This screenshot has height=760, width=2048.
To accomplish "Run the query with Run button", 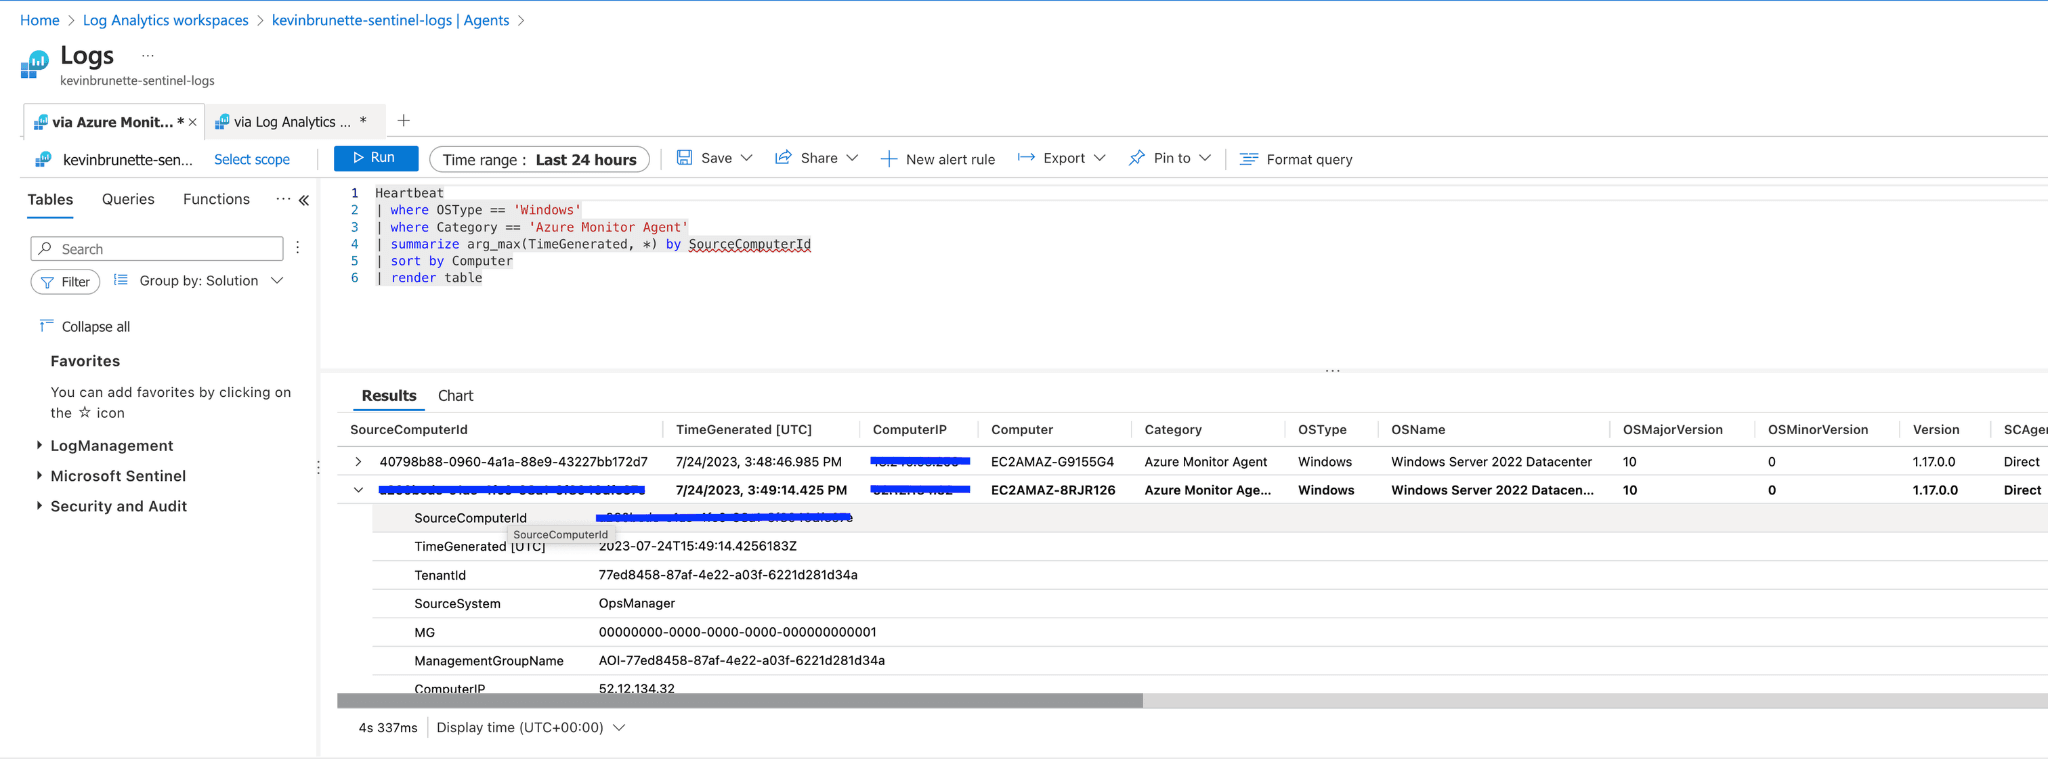I will pyautogui.click(x=375, y=158).
